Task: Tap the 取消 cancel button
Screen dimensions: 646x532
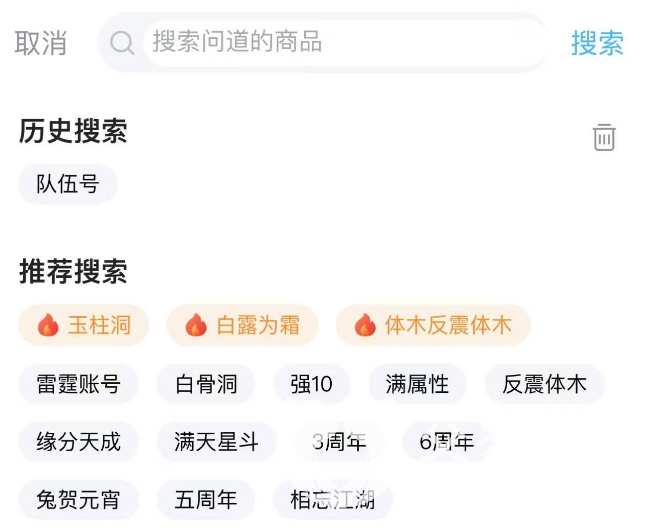Action: click(x=41, y=43)
